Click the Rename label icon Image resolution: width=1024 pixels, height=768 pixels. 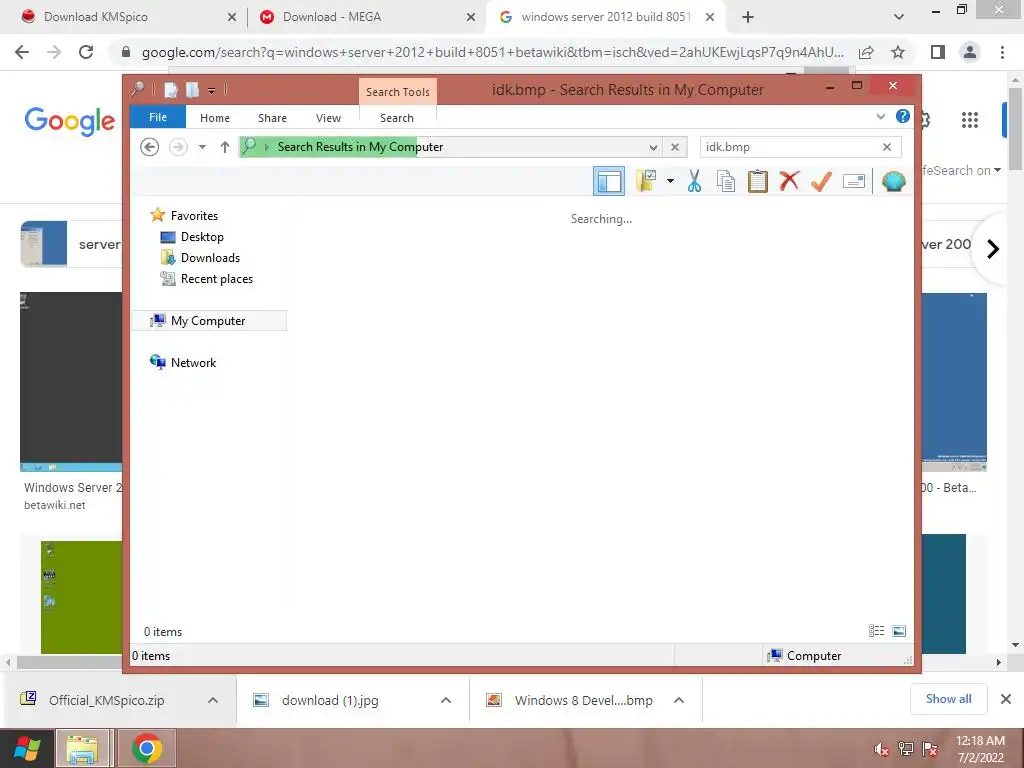pos(854,181)
